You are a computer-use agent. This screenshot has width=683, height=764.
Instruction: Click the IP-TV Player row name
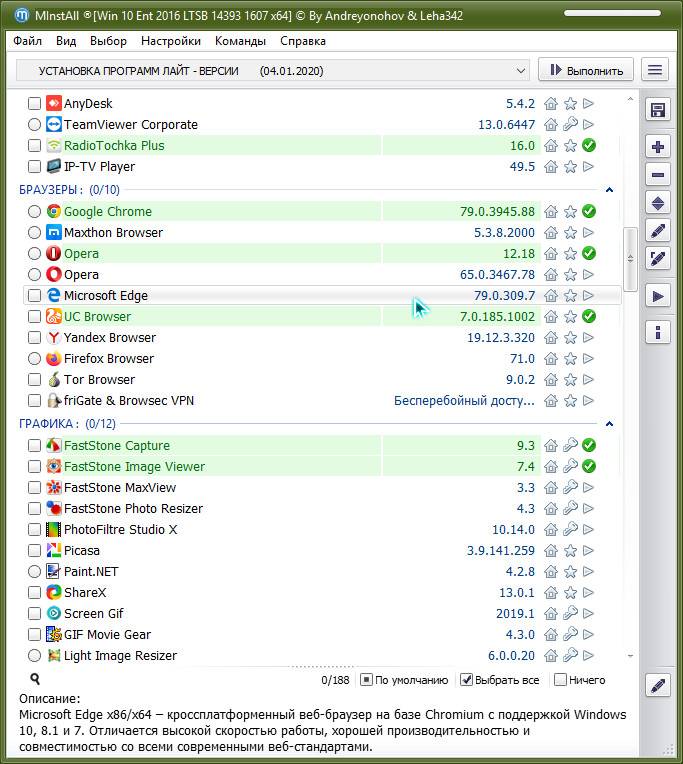pos(99,167)
